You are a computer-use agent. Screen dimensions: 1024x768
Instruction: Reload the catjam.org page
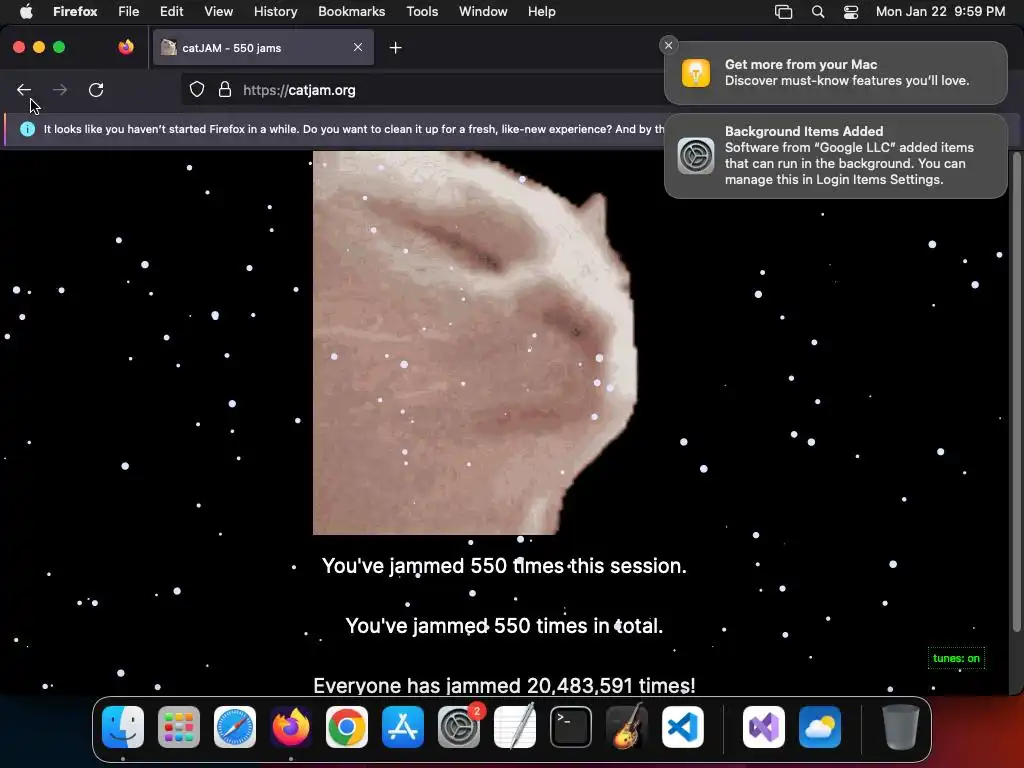click(96, 90)
